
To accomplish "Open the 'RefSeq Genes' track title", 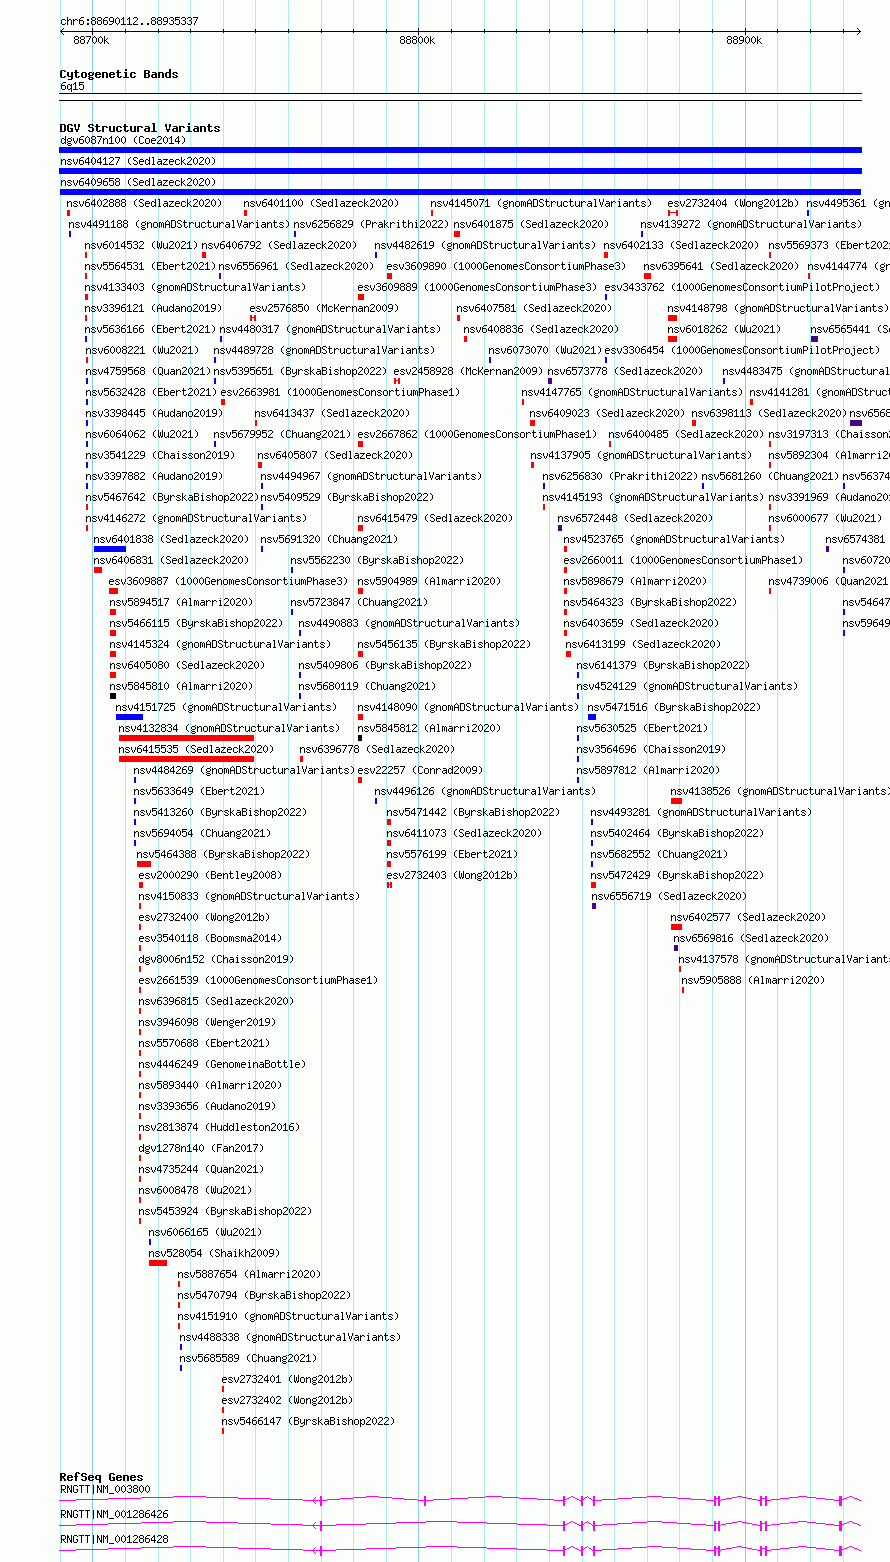I will click(x=101, y=1477).
